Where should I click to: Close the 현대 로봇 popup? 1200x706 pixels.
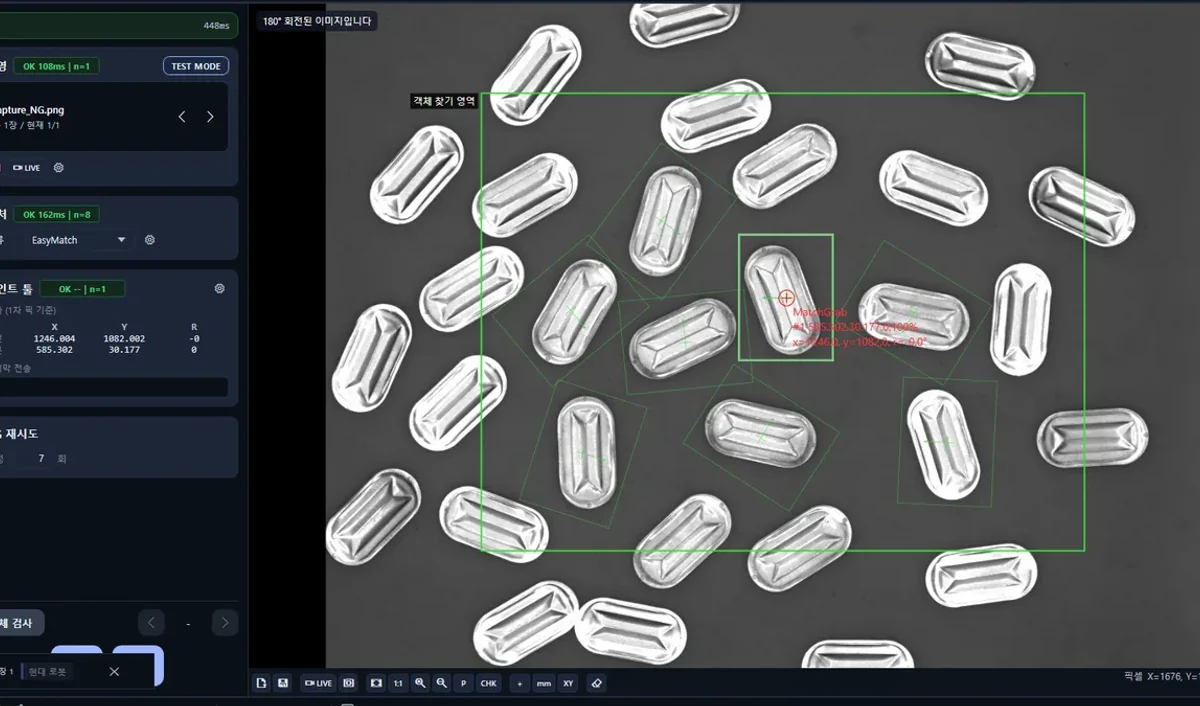[x=114, y=671]
